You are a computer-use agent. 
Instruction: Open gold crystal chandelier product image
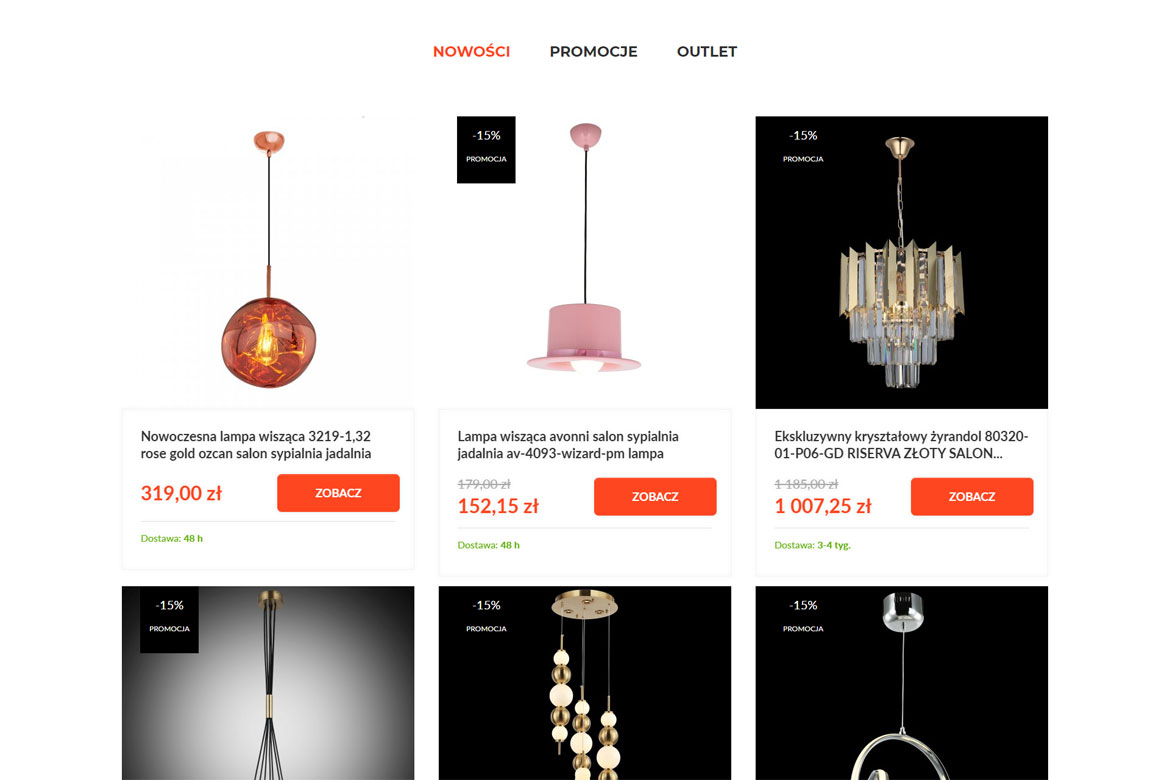tap(901, 262)
